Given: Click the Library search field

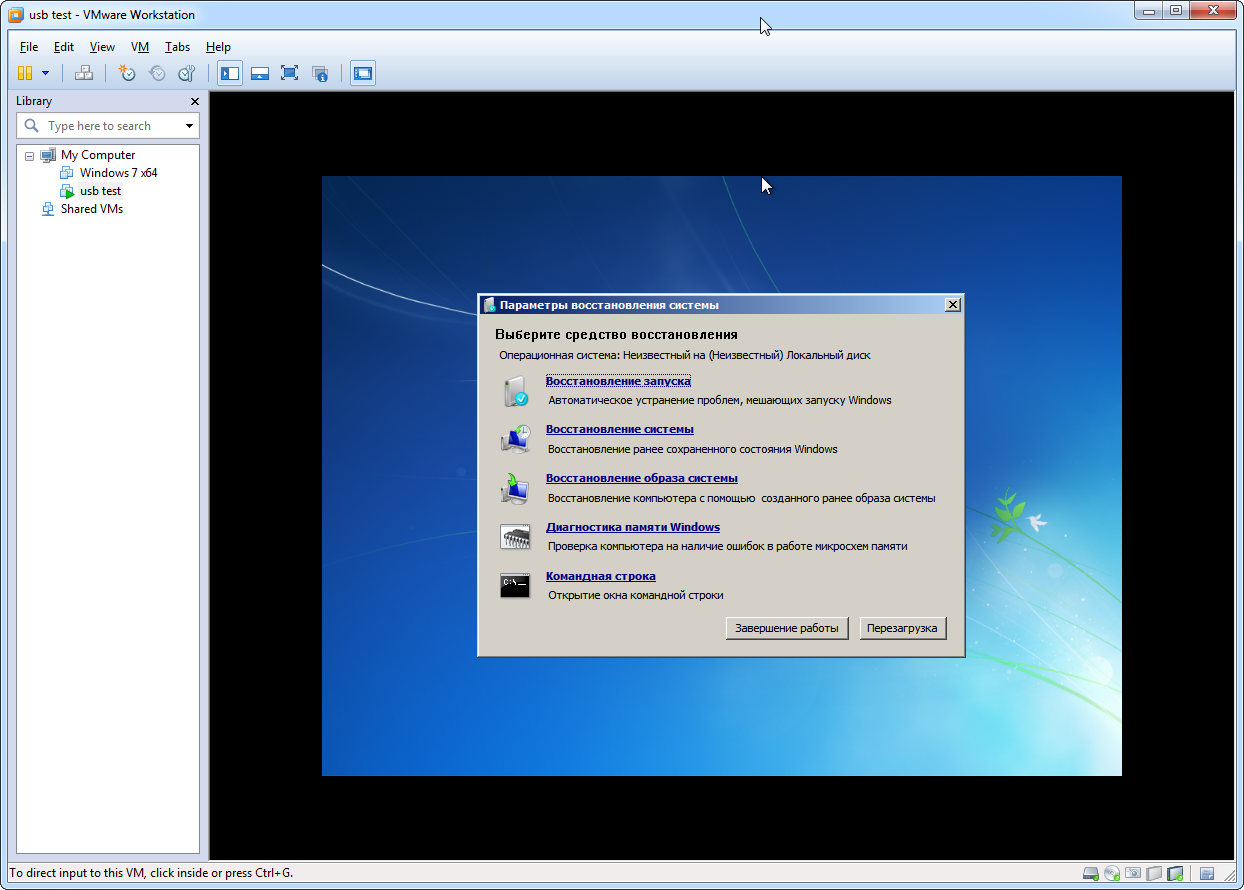Looking at the screenshot, I should coord(108,126).
